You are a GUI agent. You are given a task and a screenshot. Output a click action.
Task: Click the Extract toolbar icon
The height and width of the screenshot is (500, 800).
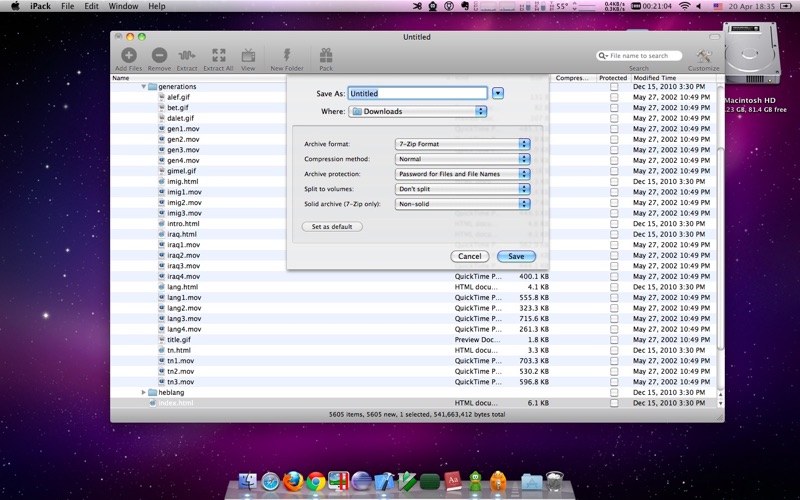(x=187, y=56)
